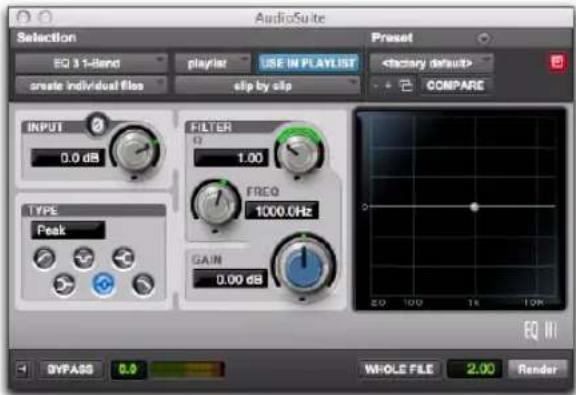Click the filter Q knob
Screen dimensions: 576x395
coord(299,151)
